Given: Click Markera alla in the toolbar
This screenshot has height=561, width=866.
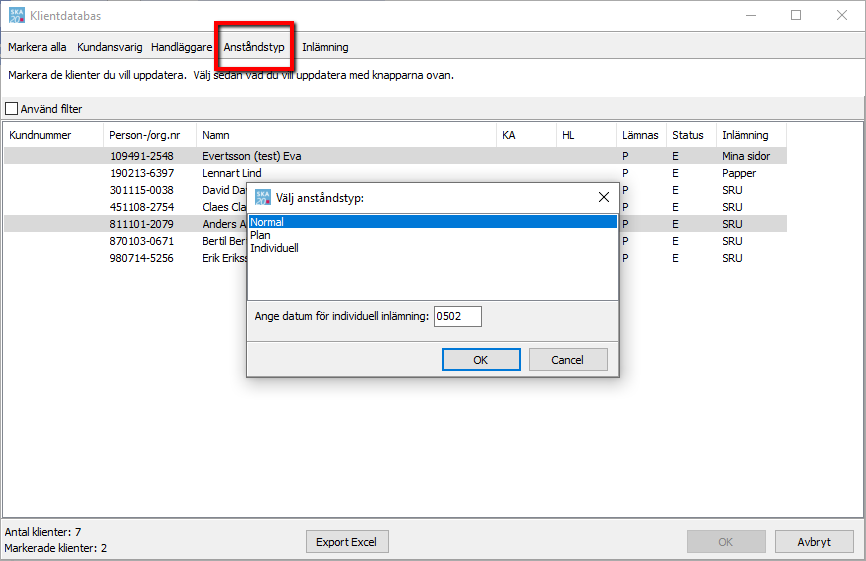Looking at the screenshot, I should [x=37, y=47].
